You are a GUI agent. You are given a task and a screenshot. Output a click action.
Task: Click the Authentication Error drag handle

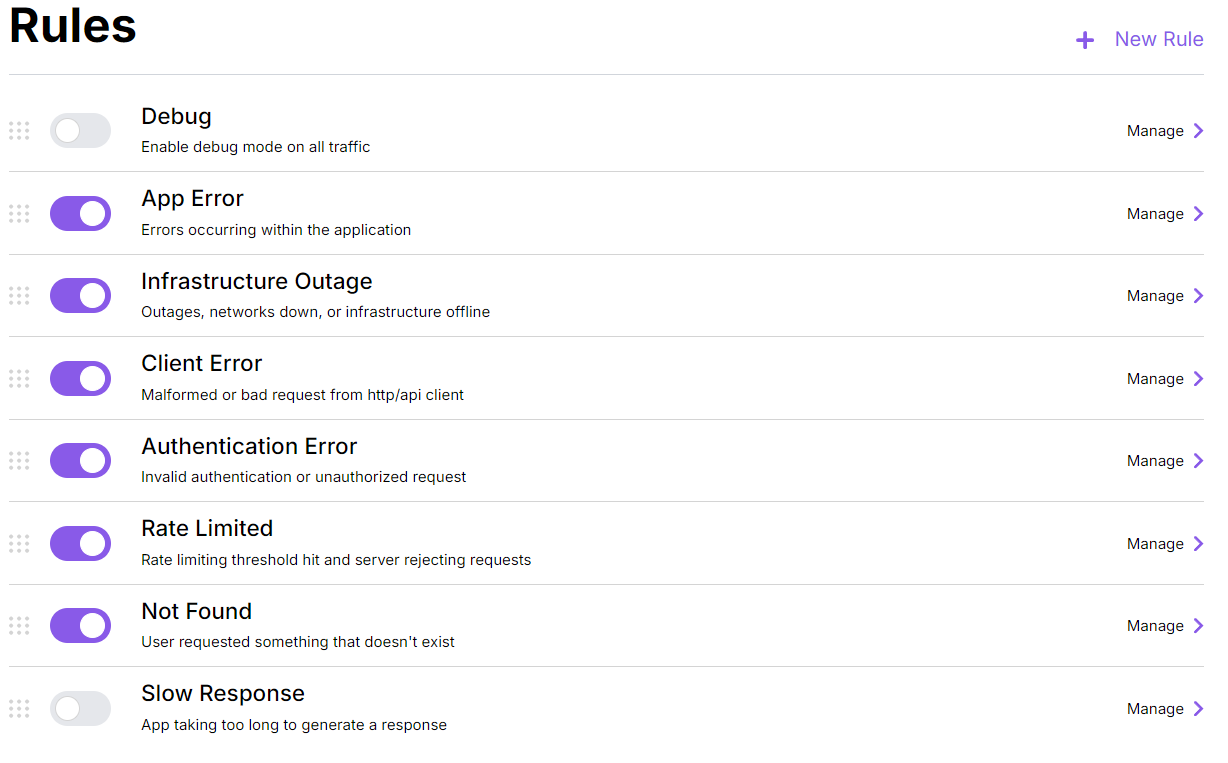coord(19,461)
